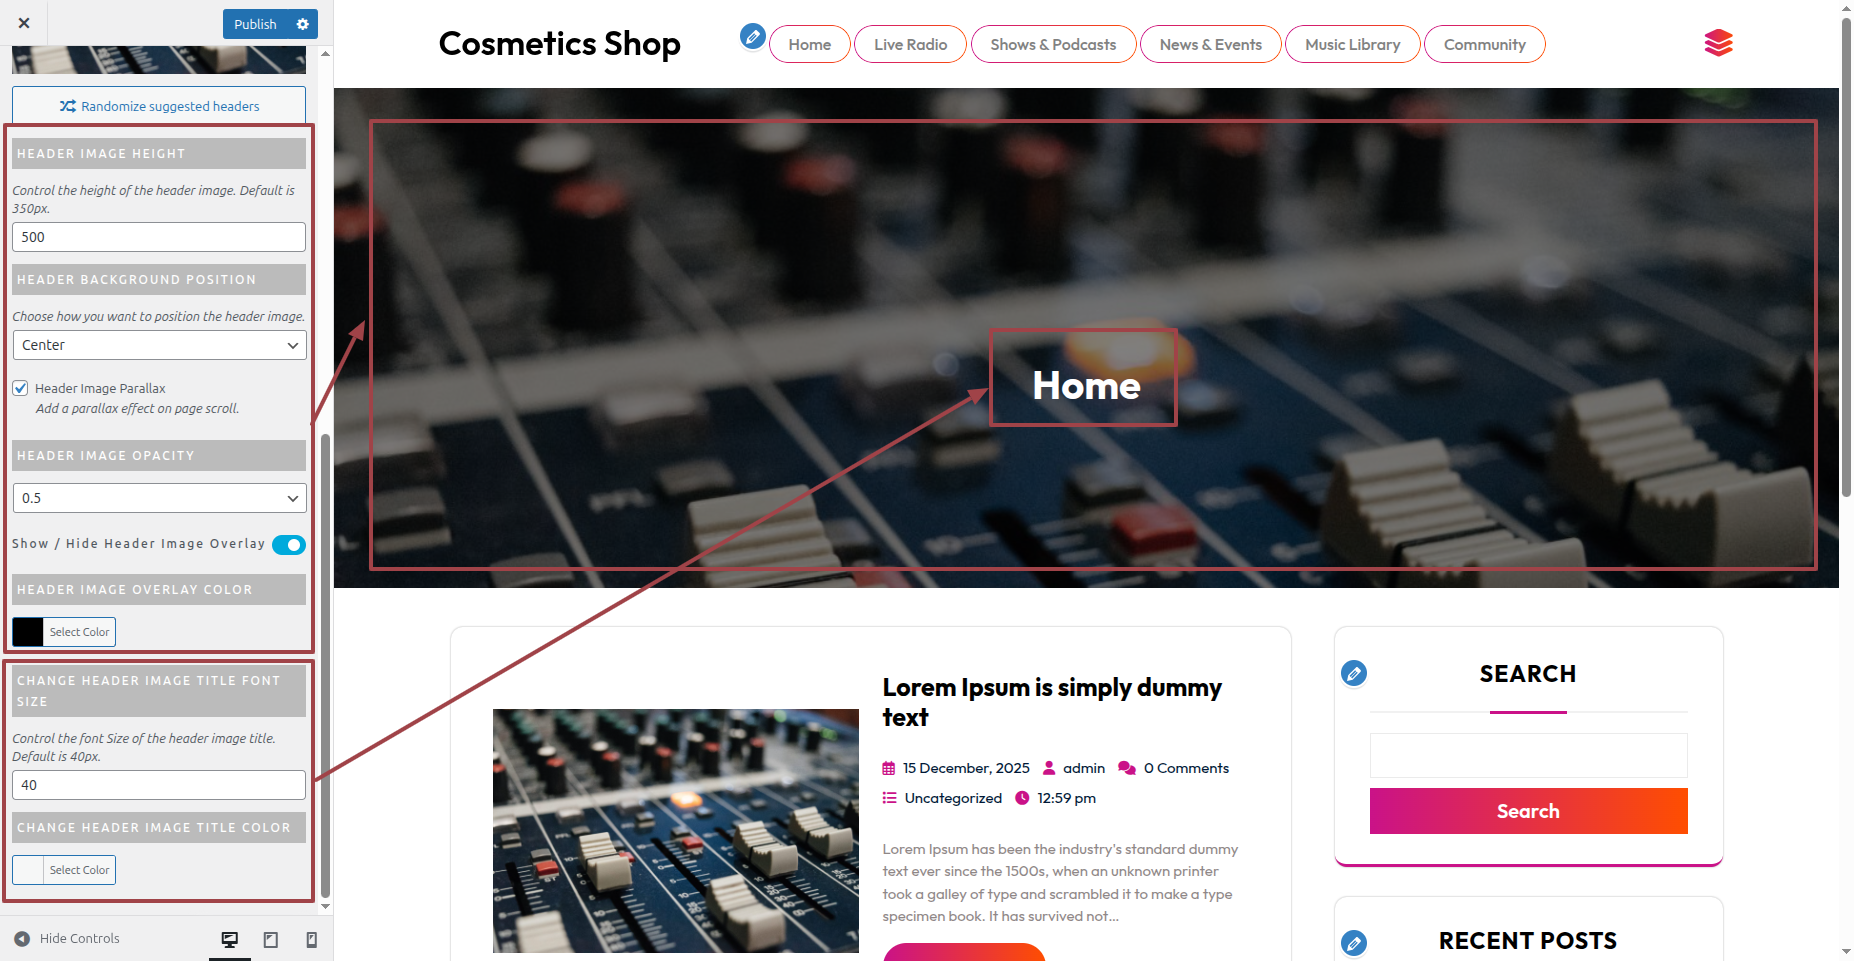Click edit pencil icon on Recent Posts widget
Viewport: 1854px width, 961px height.
(x=1354, y=943)
